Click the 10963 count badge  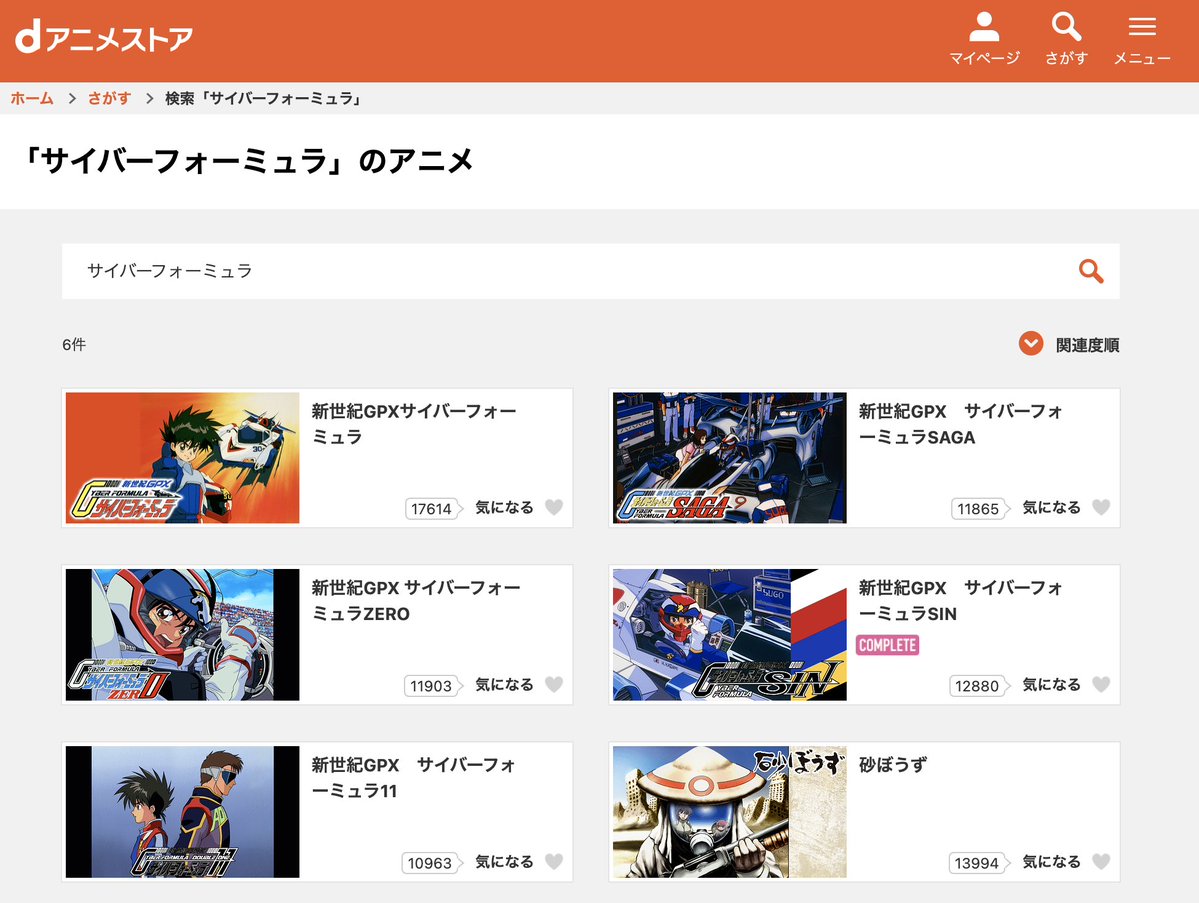point(431,863)
